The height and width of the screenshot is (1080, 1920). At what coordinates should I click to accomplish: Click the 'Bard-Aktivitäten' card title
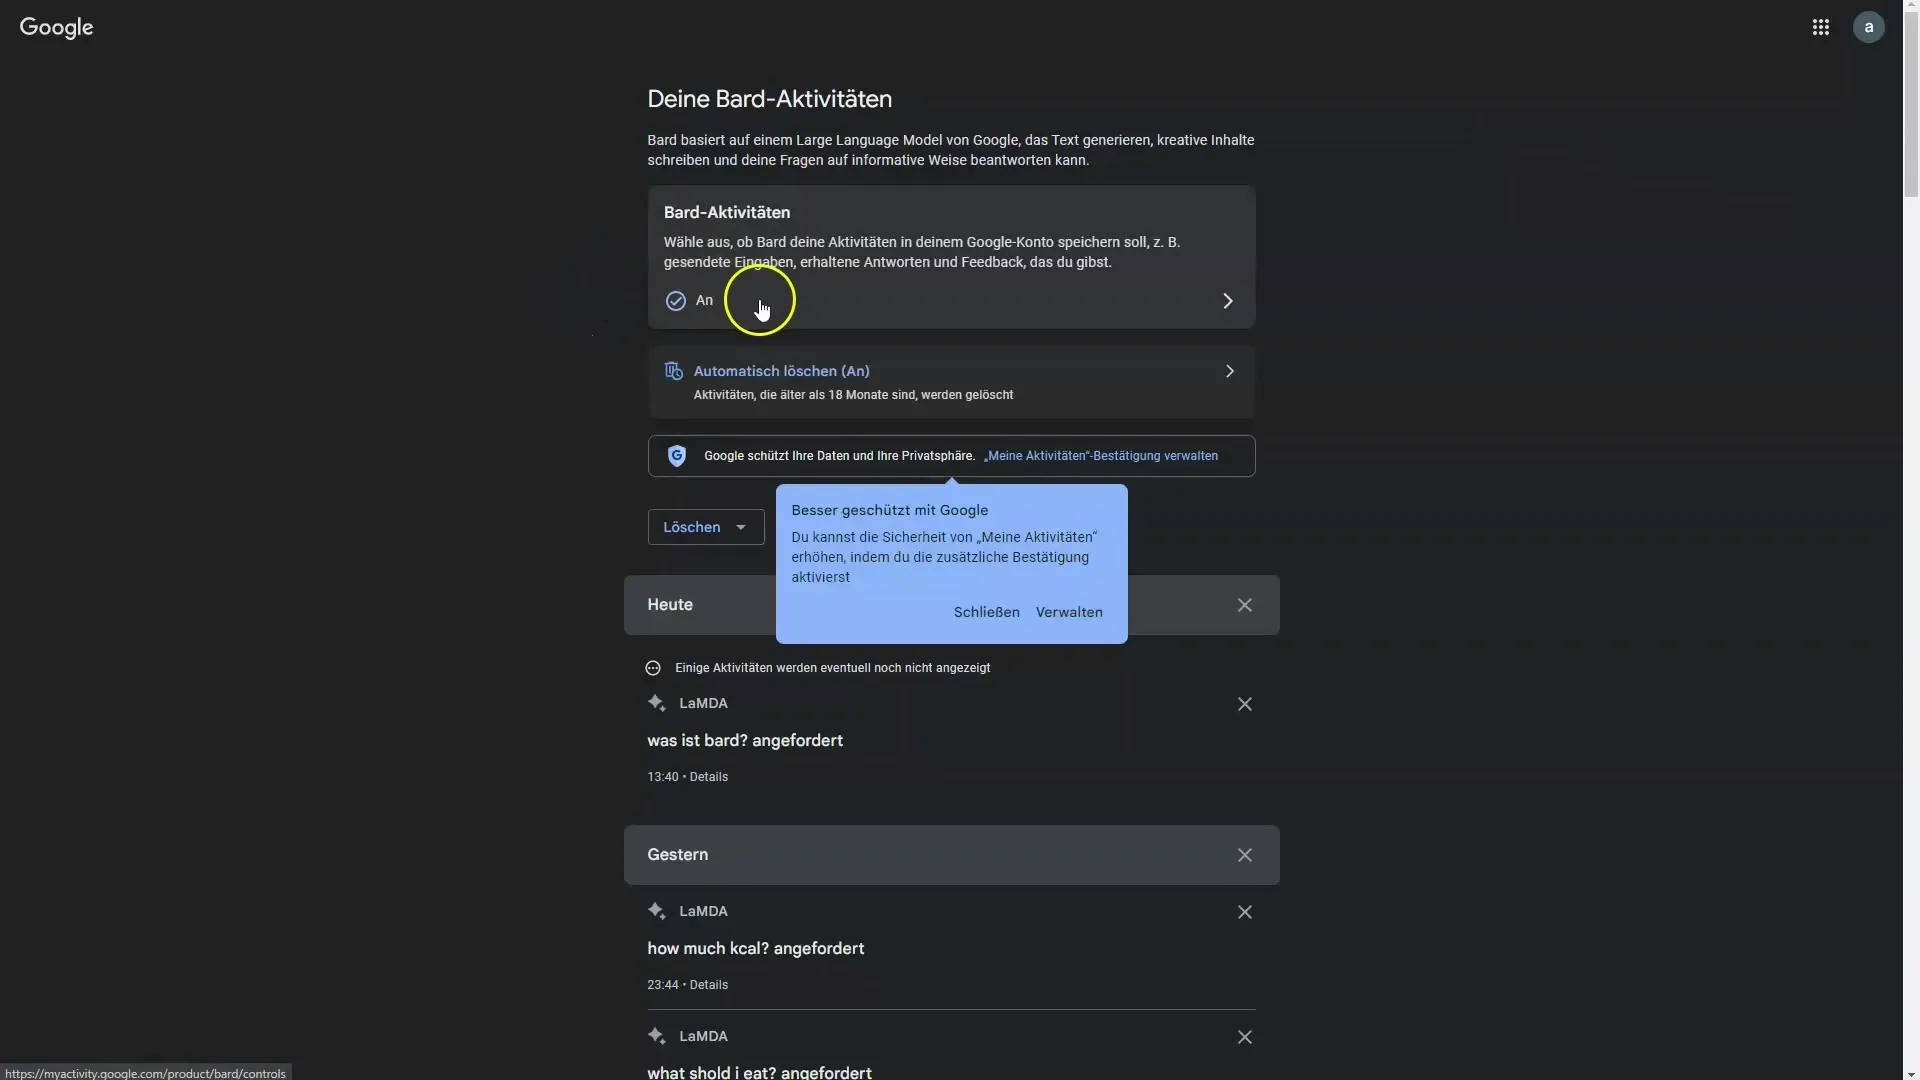click(x=726, y=213)
